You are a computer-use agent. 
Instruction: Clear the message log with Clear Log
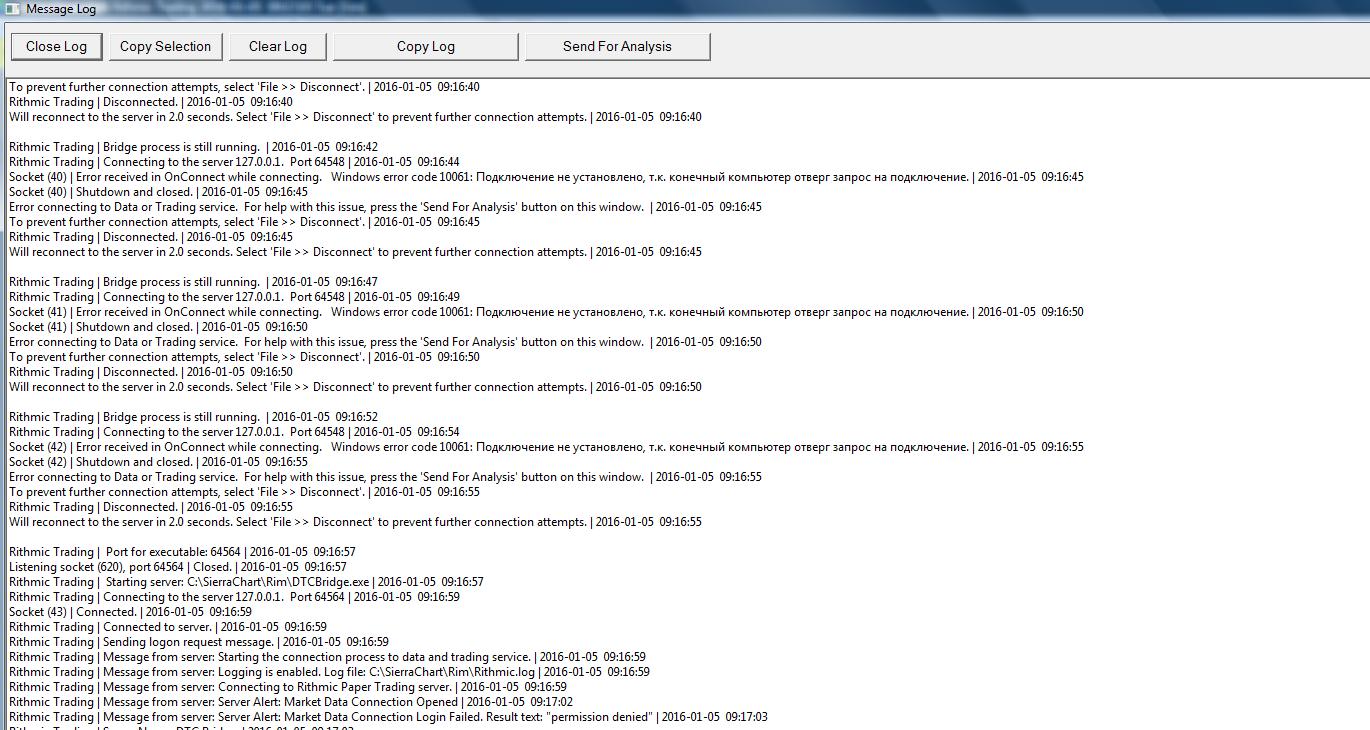tap(278, 46)
